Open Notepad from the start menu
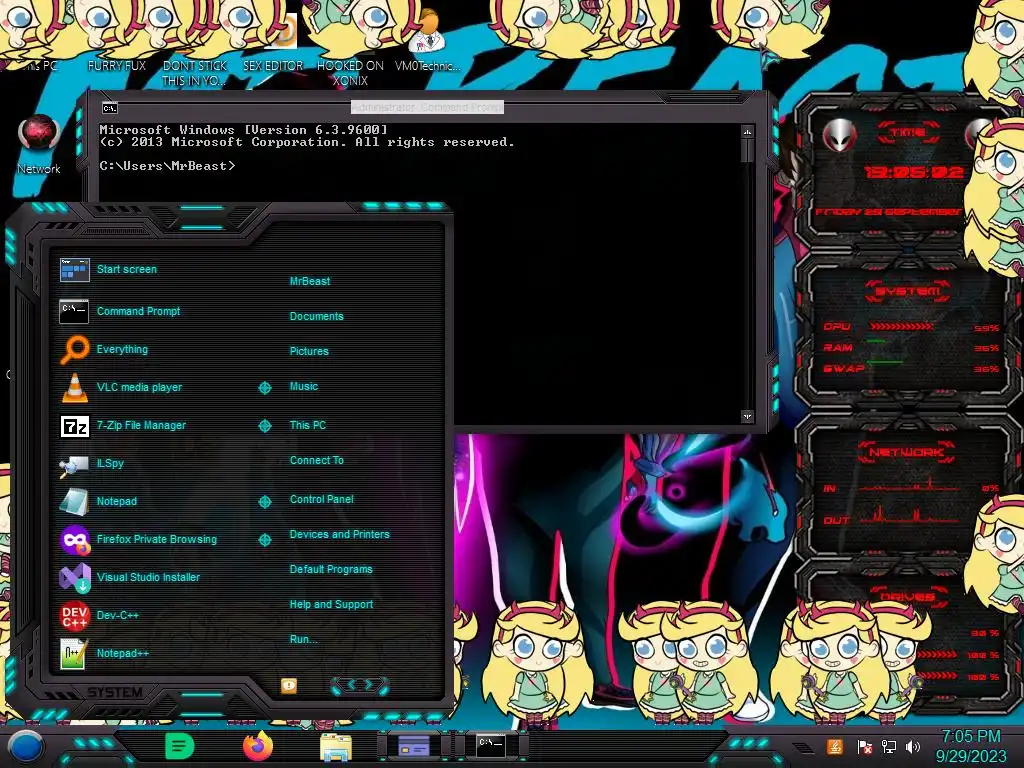1024x768 pixels. pyautogui.click(x=98, y=502)
